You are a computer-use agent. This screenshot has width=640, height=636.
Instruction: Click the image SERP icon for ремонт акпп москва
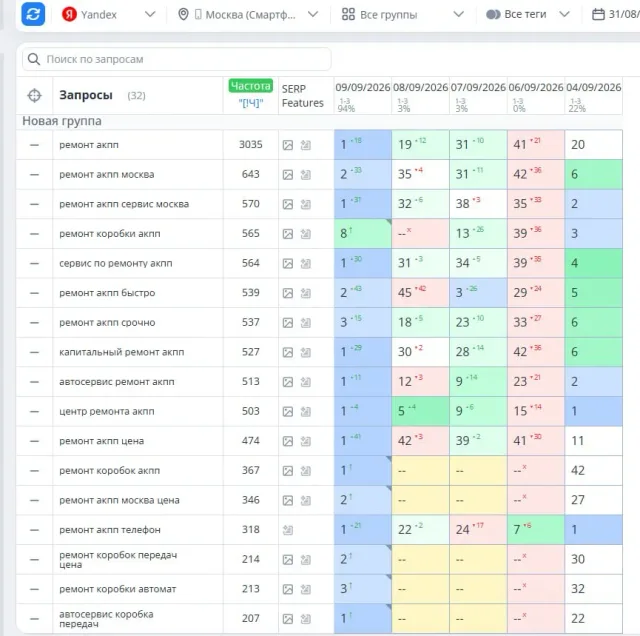[288, 175]
